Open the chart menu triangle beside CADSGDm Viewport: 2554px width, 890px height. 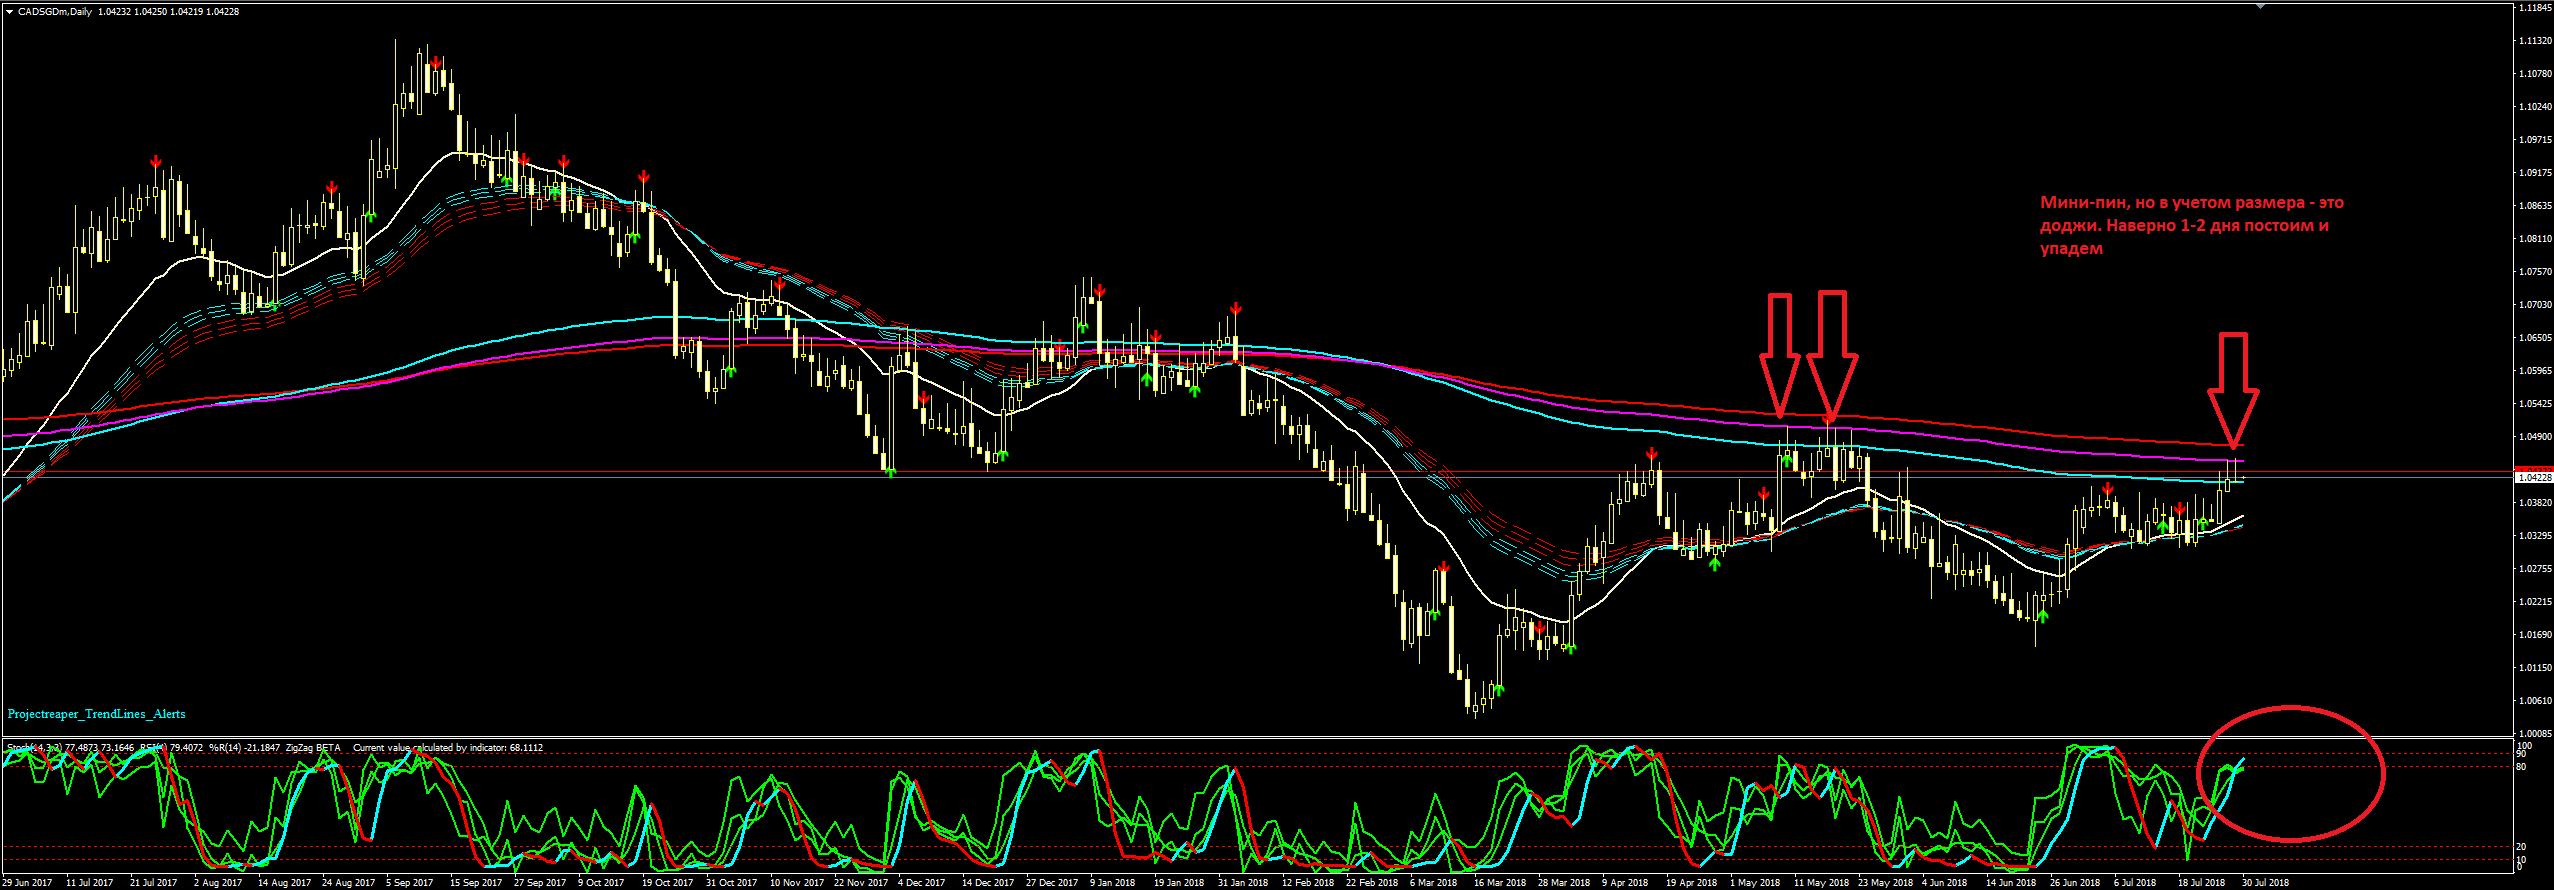(9, 12)
